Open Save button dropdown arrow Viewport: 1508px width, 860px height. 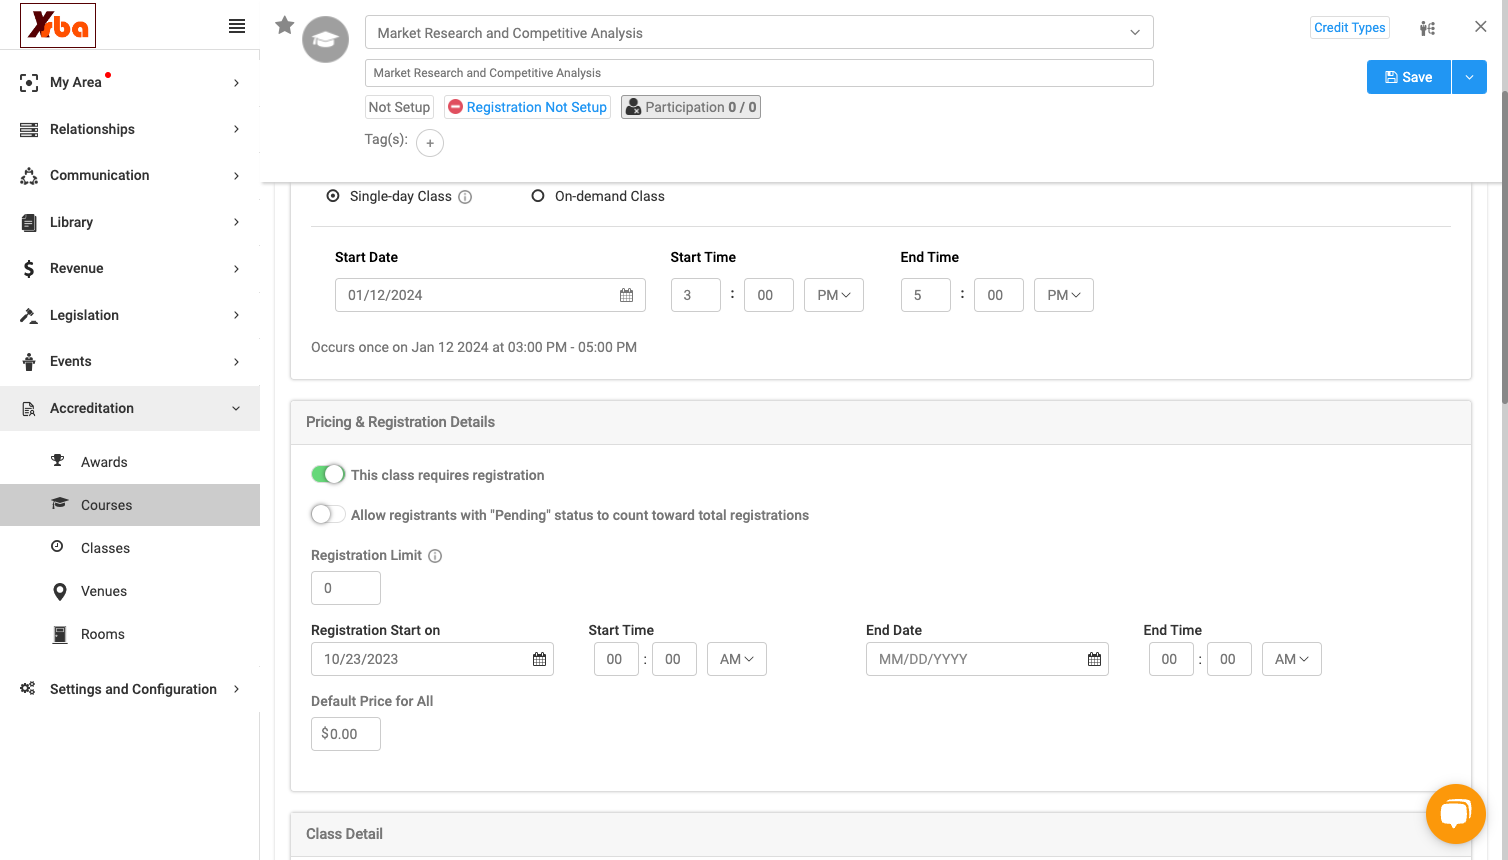(x=1469, y=77)
